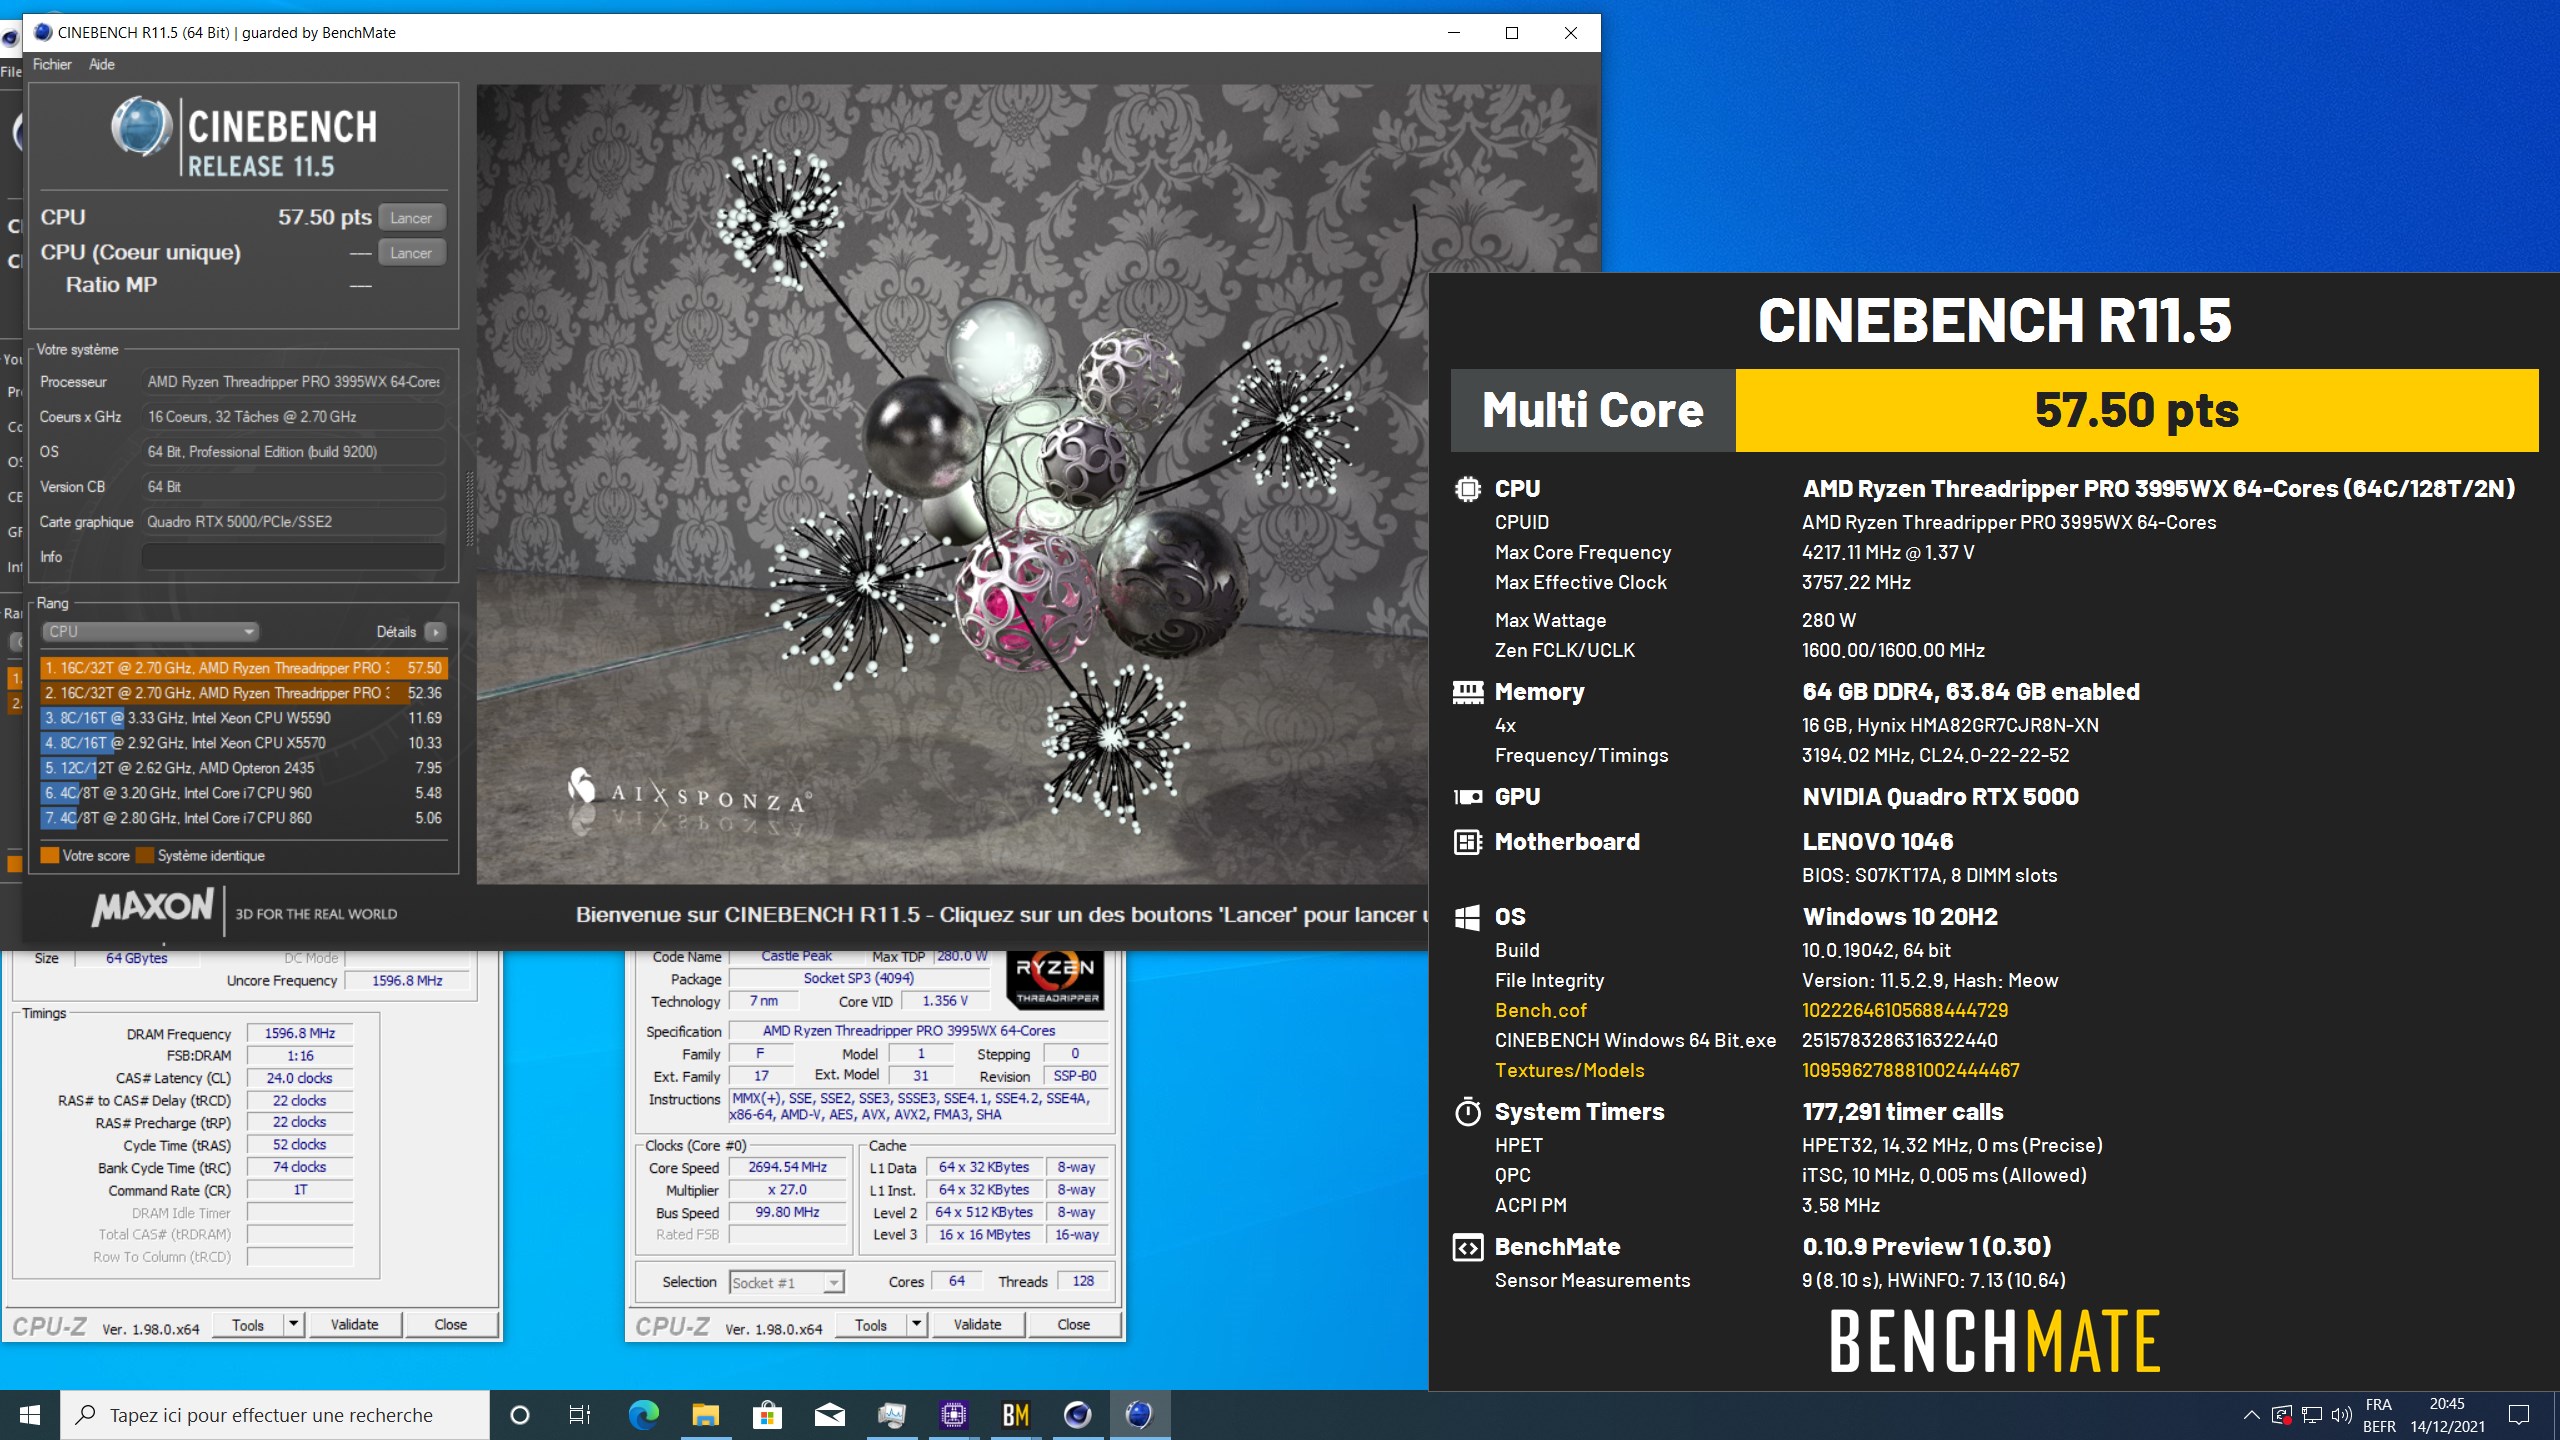This screenshot has width=2560, height=1440.
Task: Click Close in left CPU-Z memory window
Action: (450, 1325)
